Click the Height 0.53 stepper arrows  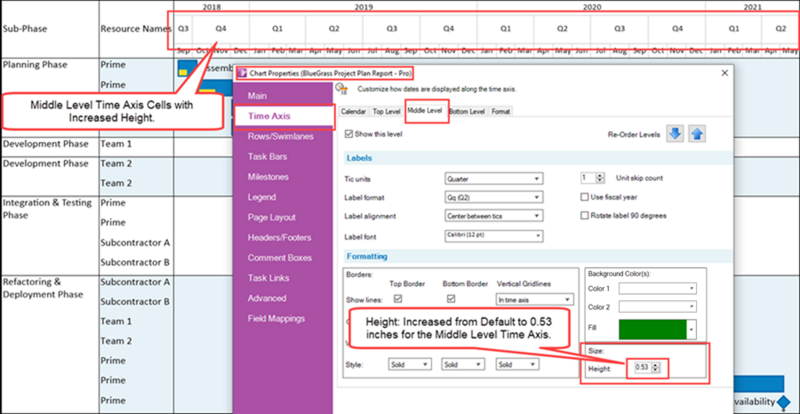[x=656, y=367]
